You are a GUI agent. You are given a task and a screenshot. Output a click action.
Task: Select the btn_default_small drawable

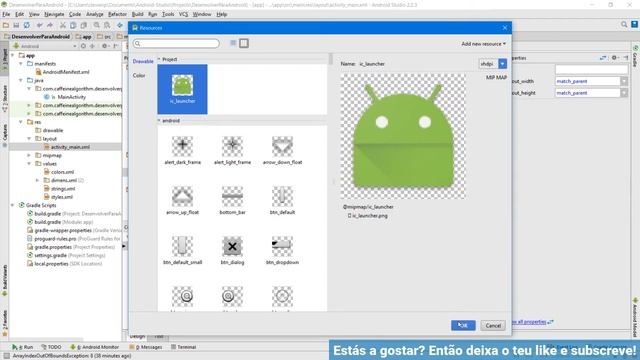(182, 250)
